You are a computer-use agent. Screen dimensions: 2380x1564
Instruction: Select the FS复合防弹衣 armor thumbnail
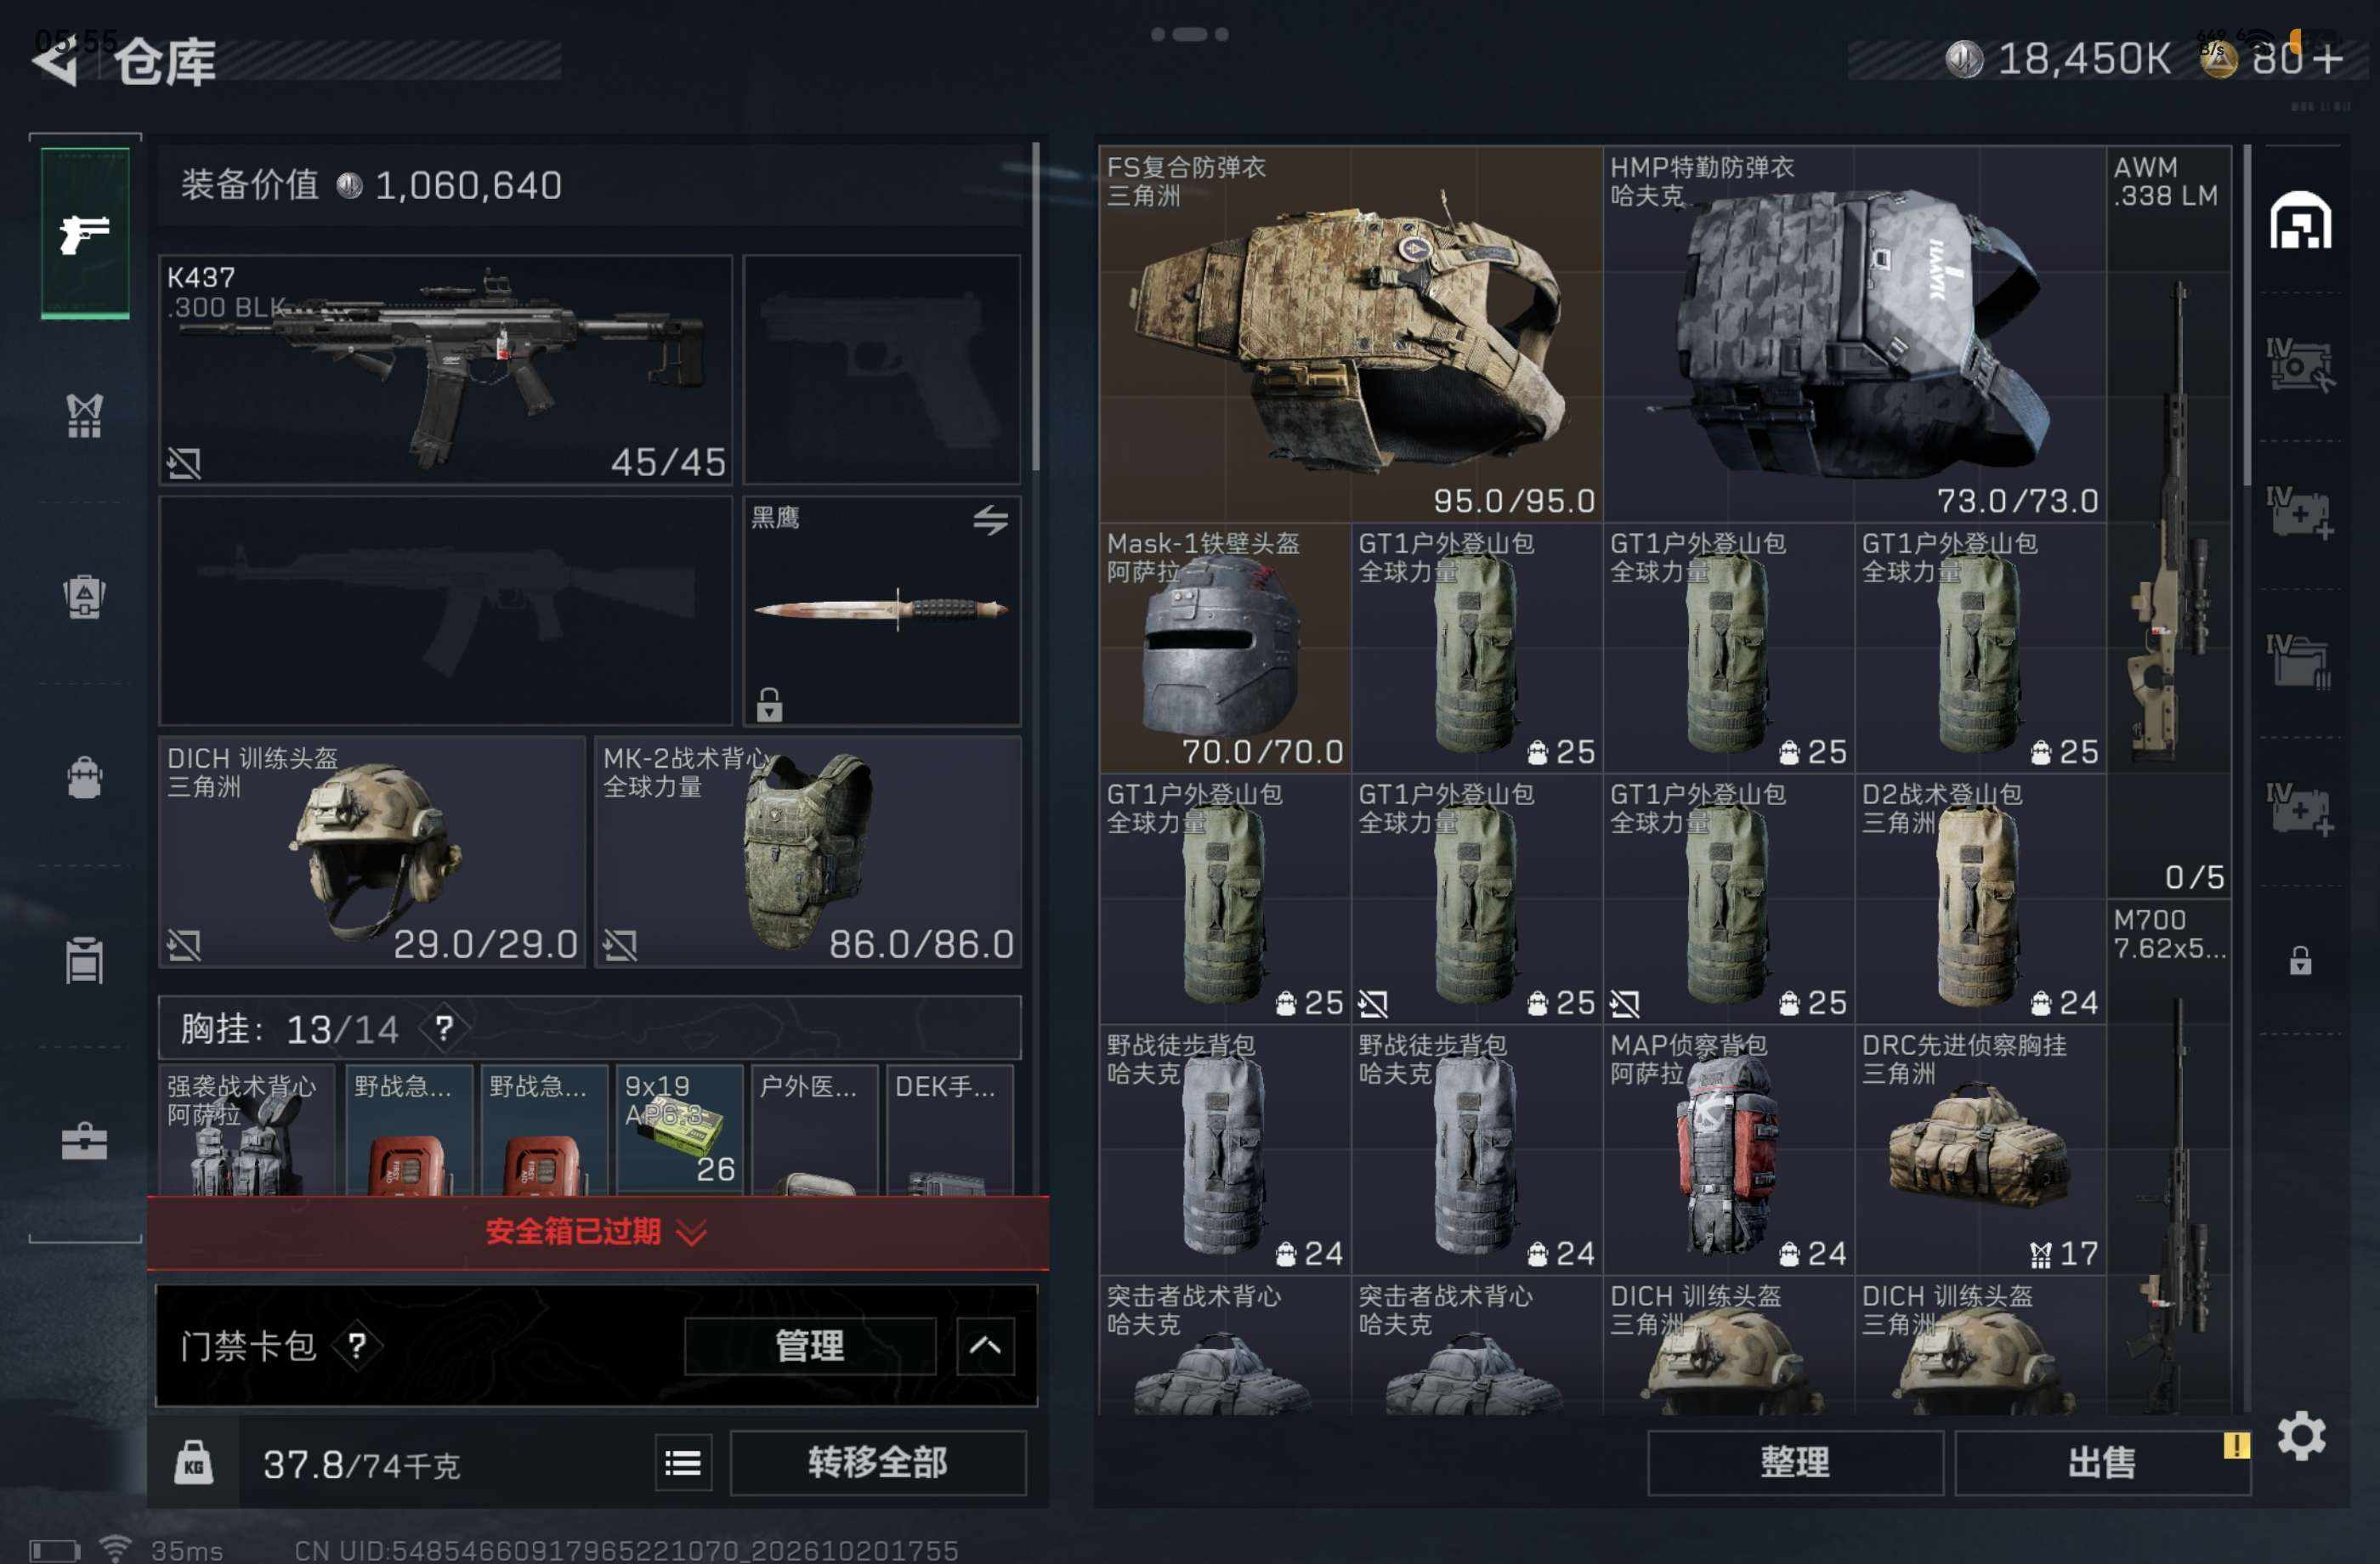(1351, 334)
